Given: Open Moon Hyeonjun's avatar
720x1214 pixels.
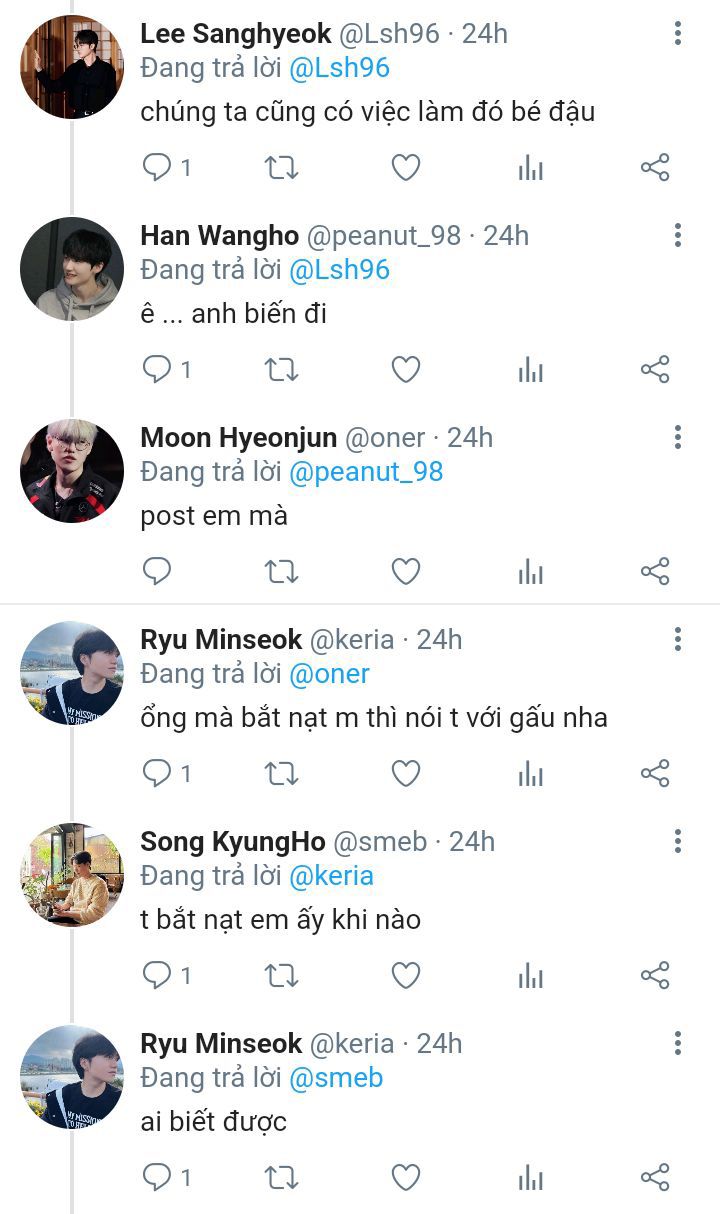Looking at the screenshot, I should (72, 471).
